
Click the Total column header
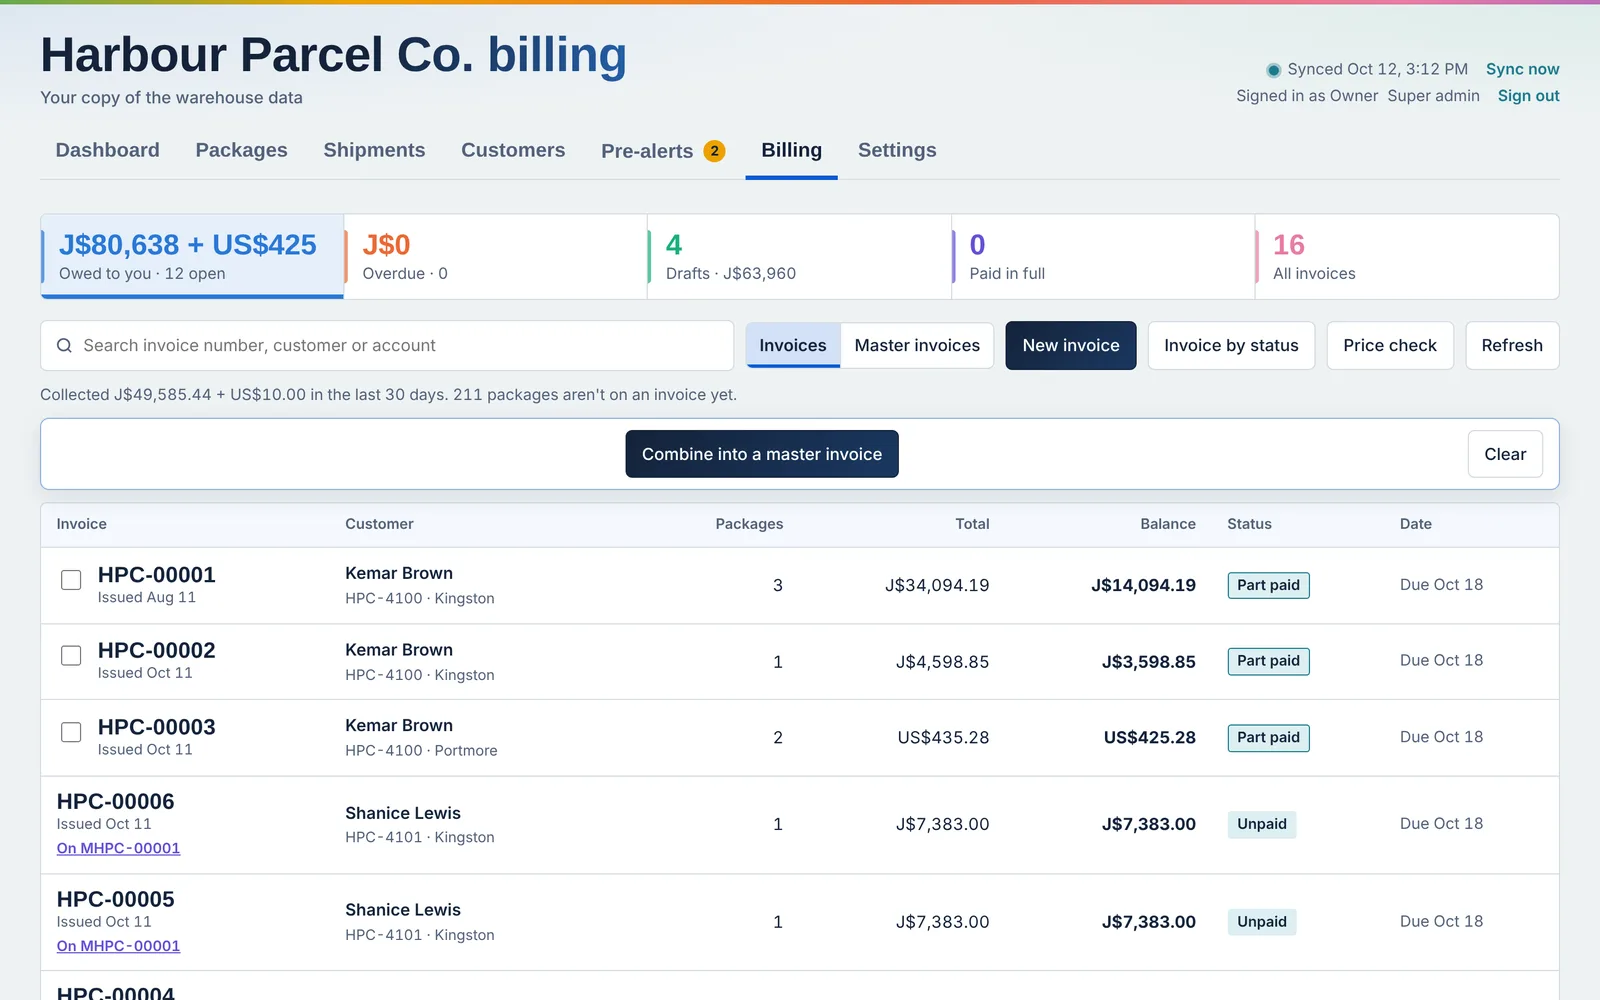click(972, 524)
